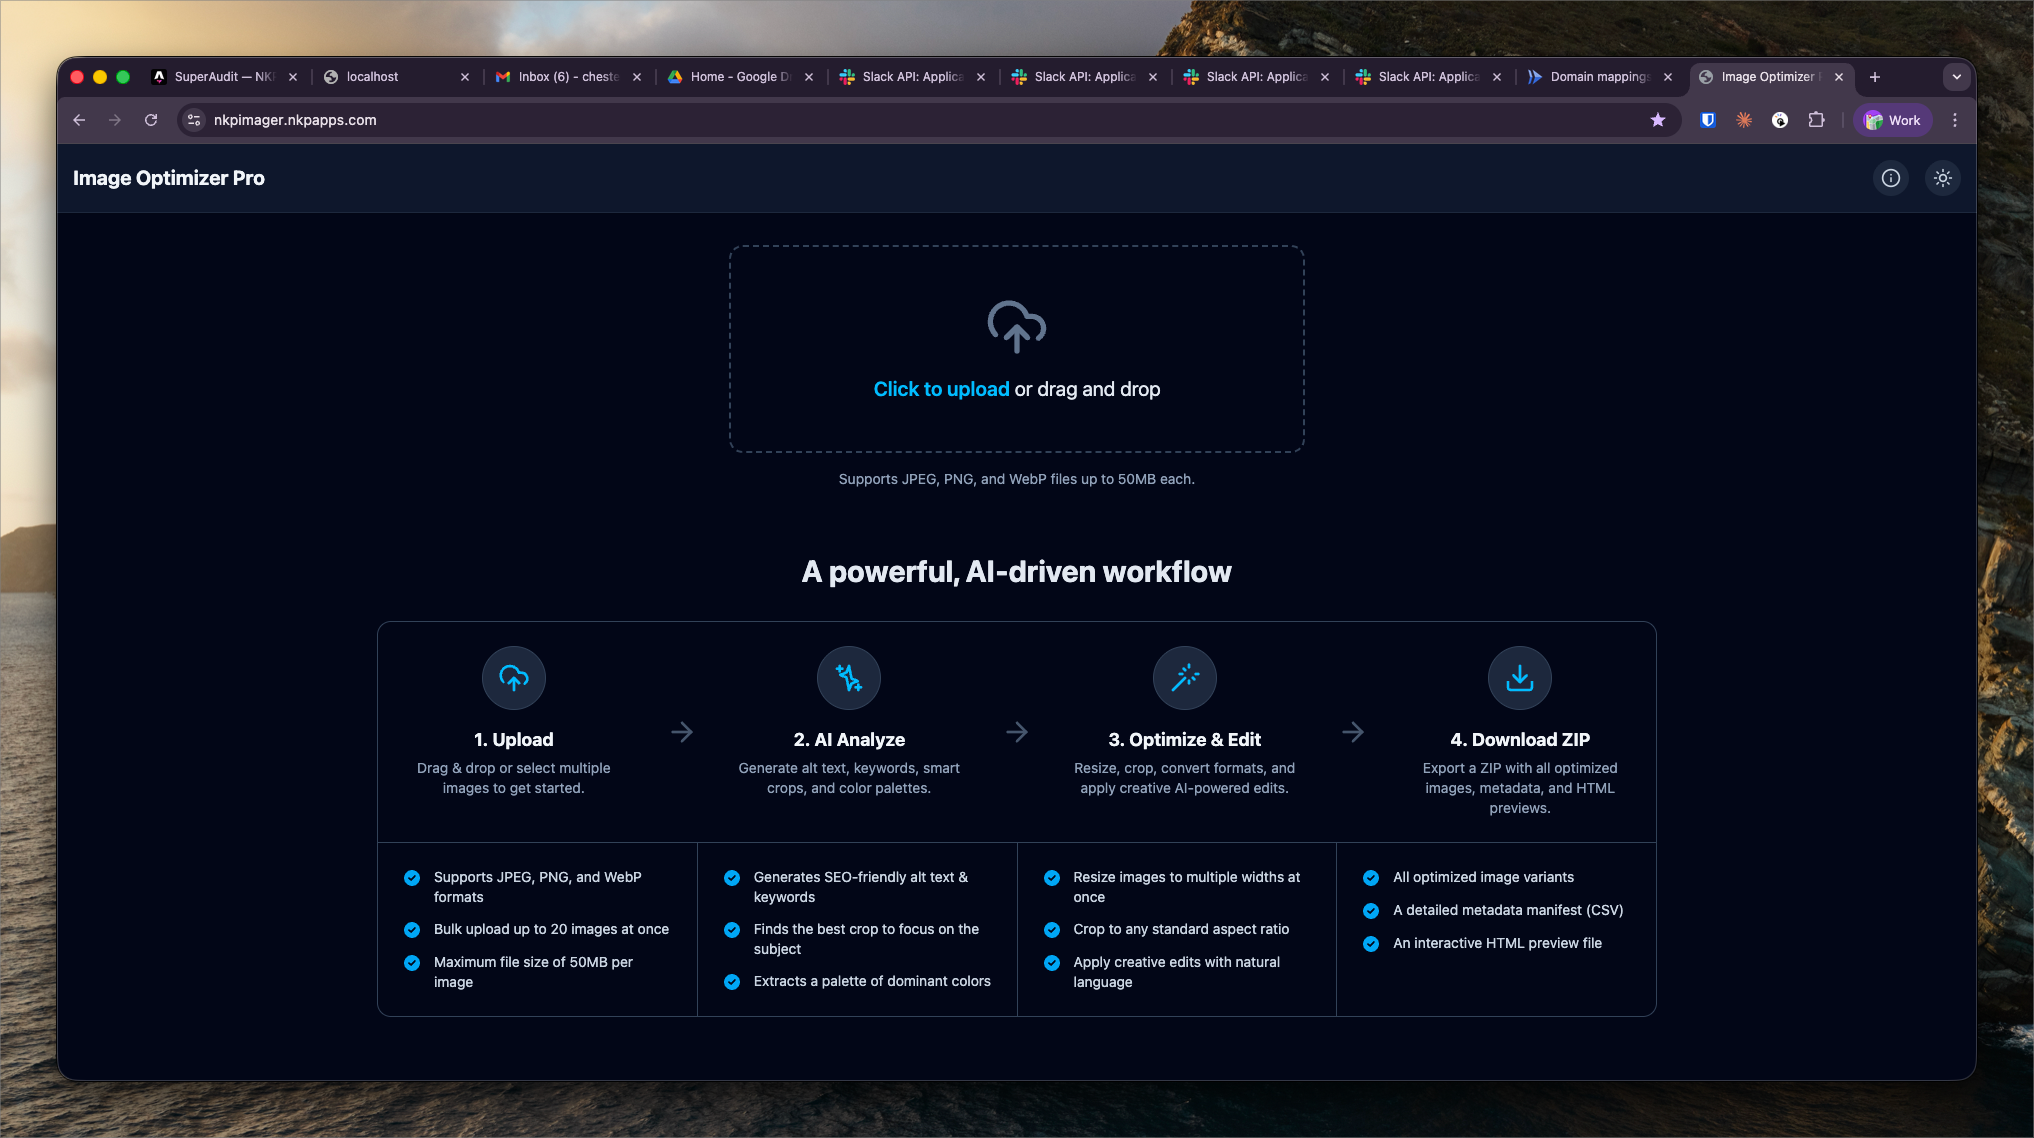Switch to the Domain mappings tab
The height and width of the screenshot is (1138, 2034).
click(1597, 77)
